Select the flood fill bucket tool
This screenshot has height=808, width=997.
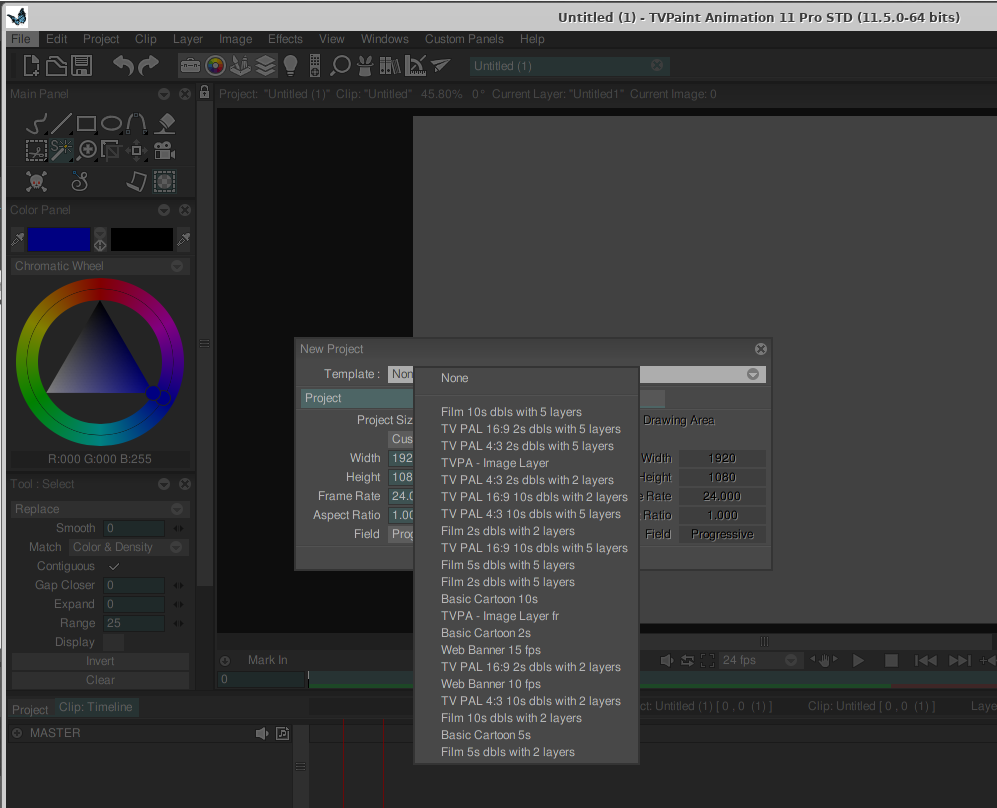(x=165, y=123)
